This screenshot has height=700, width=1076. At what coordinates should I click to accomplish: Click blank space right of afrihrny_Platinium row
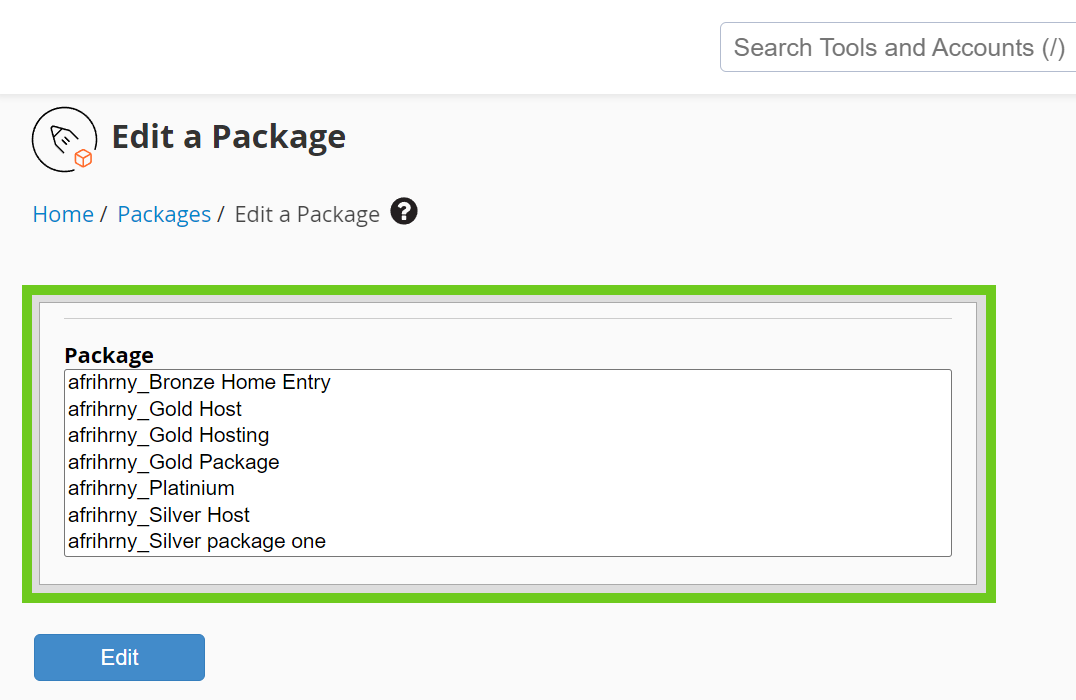(600, 488)
